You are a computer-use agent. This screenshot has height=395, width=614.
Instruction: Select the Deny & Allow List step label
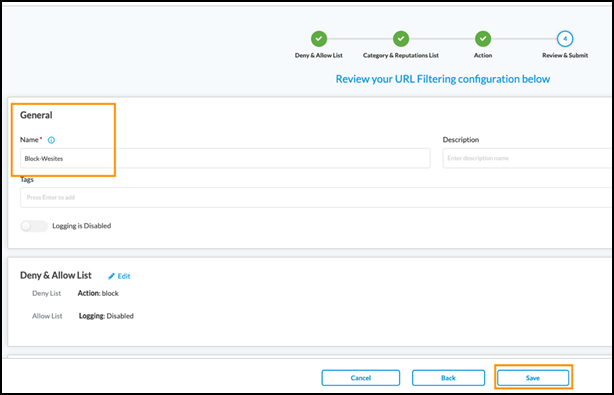319,55
